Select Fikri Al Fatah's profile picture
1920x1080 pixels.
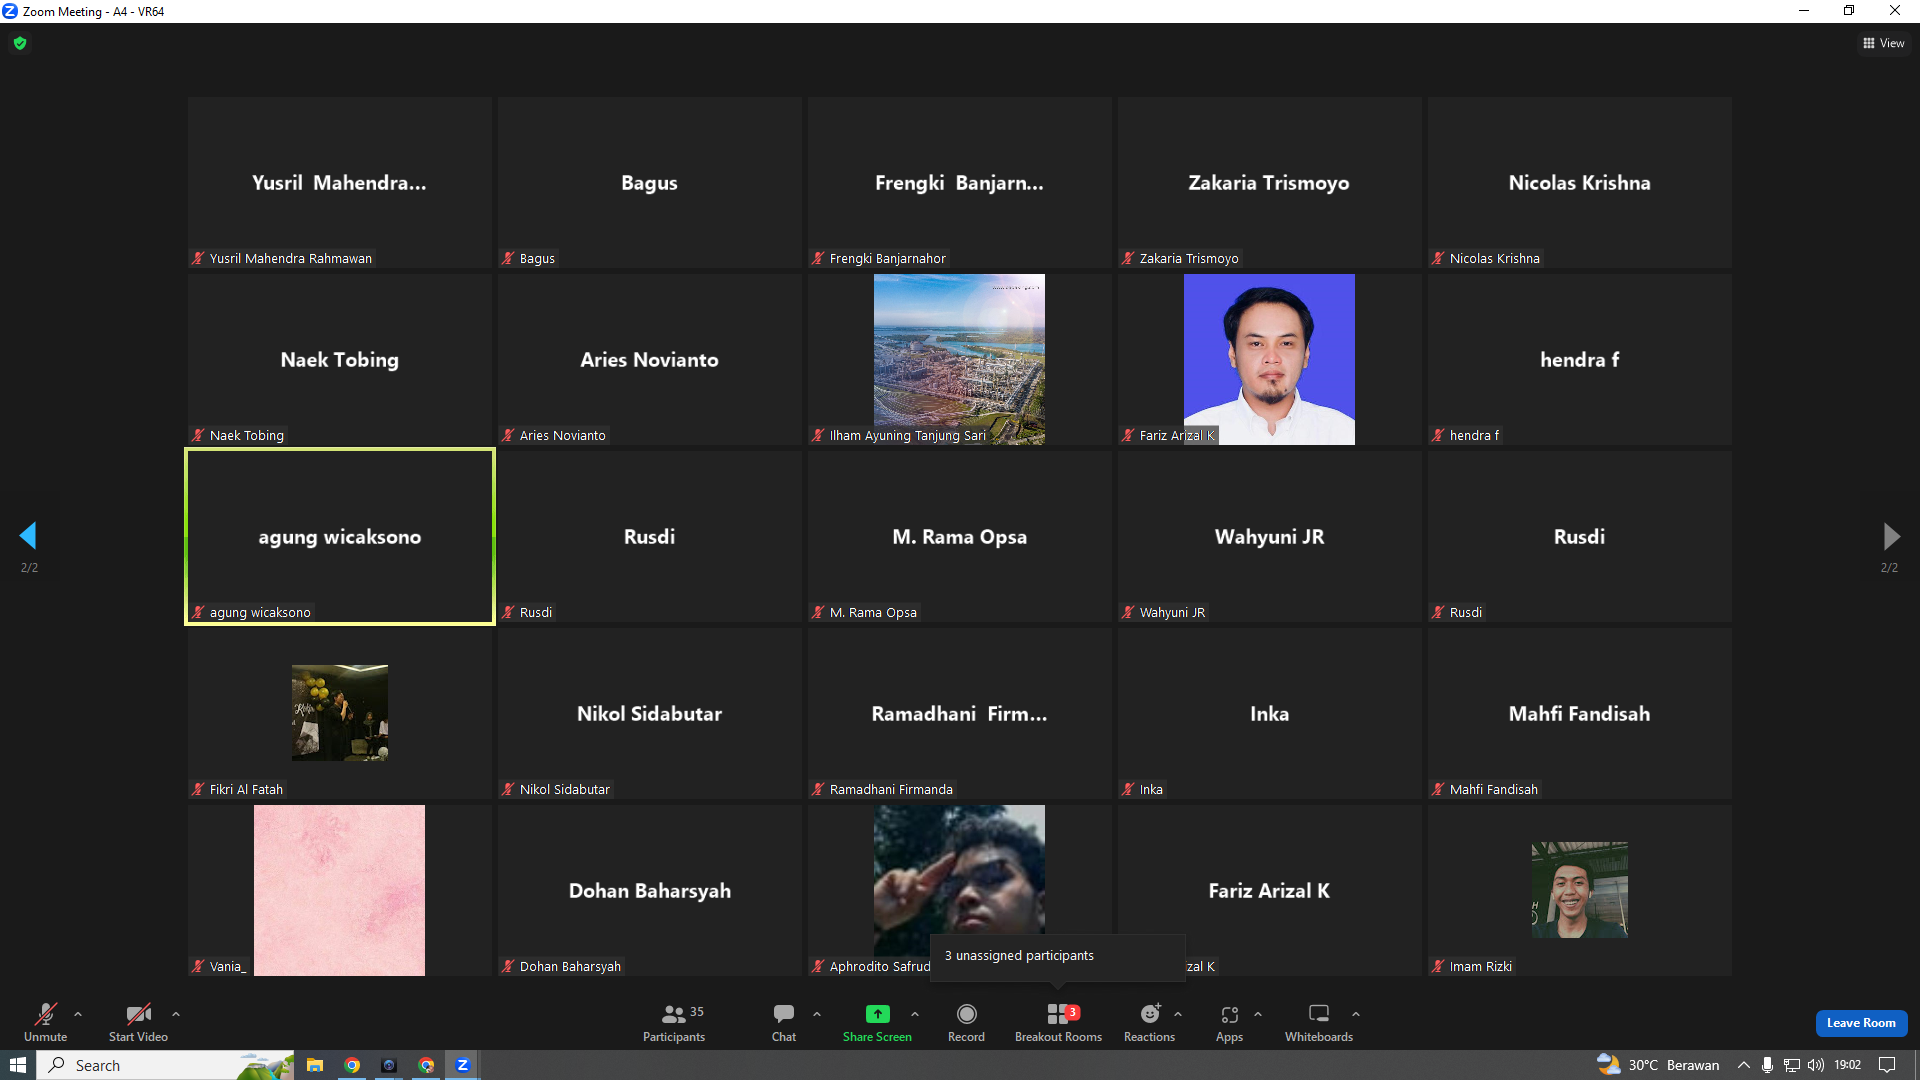340,713
